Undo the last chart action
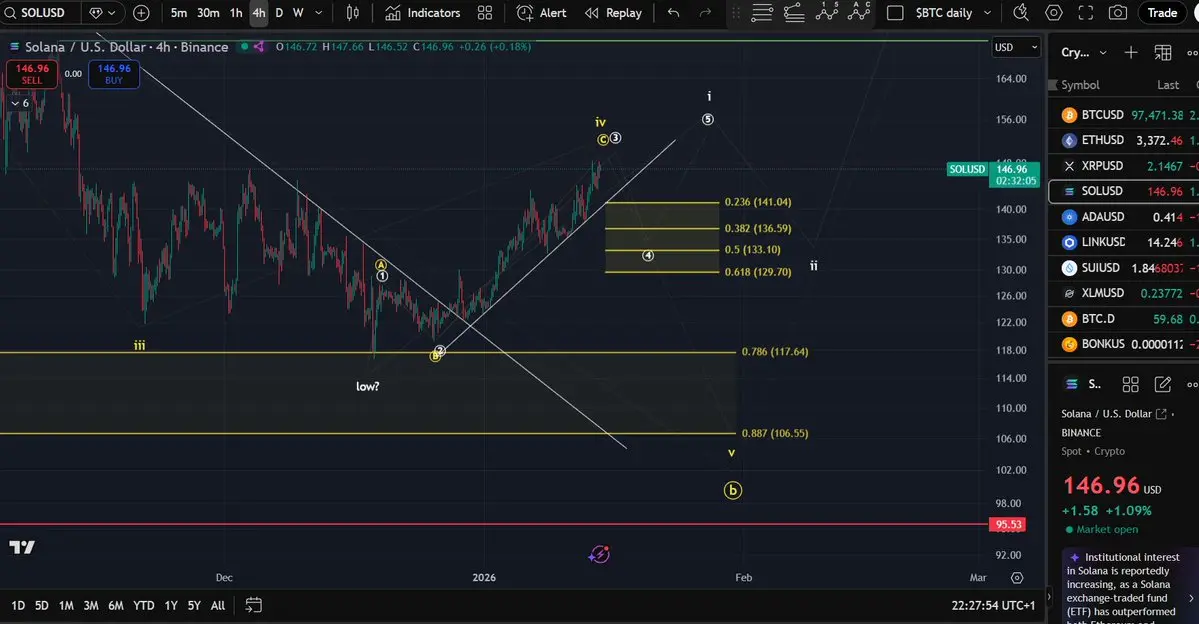 (x=673, y=13)
